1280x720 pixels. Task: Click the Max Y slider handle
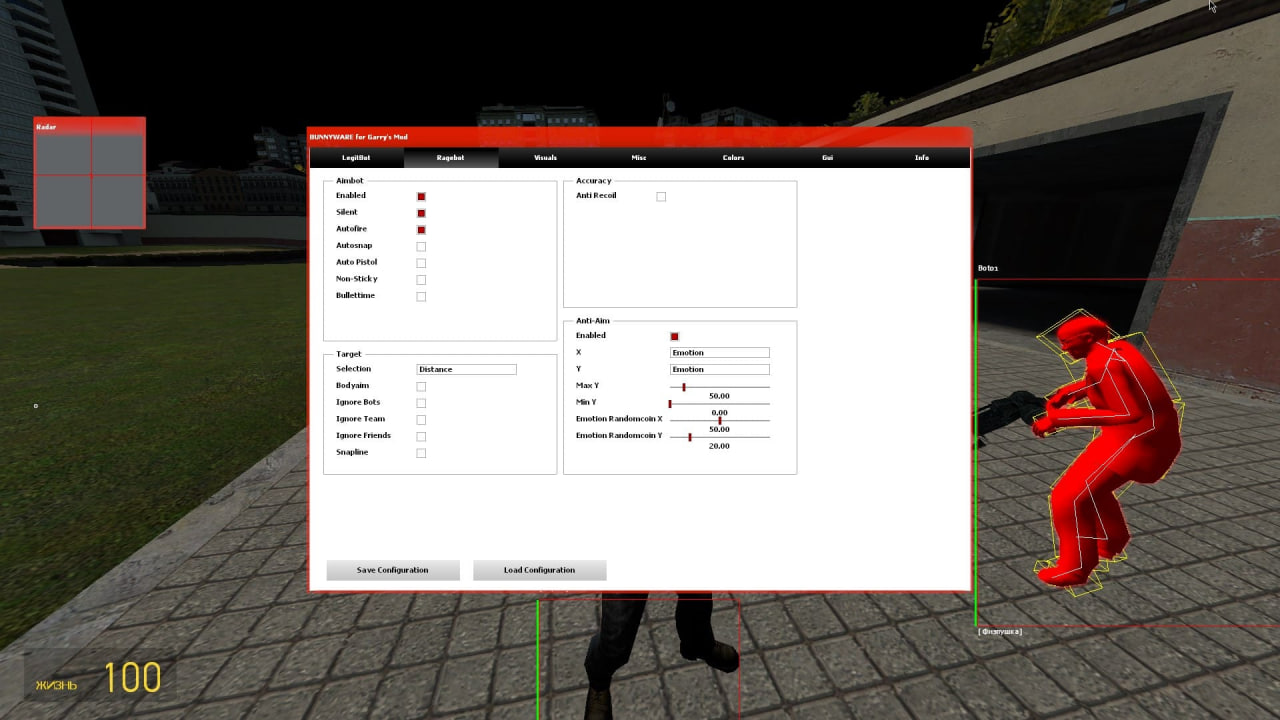point(684,387)
